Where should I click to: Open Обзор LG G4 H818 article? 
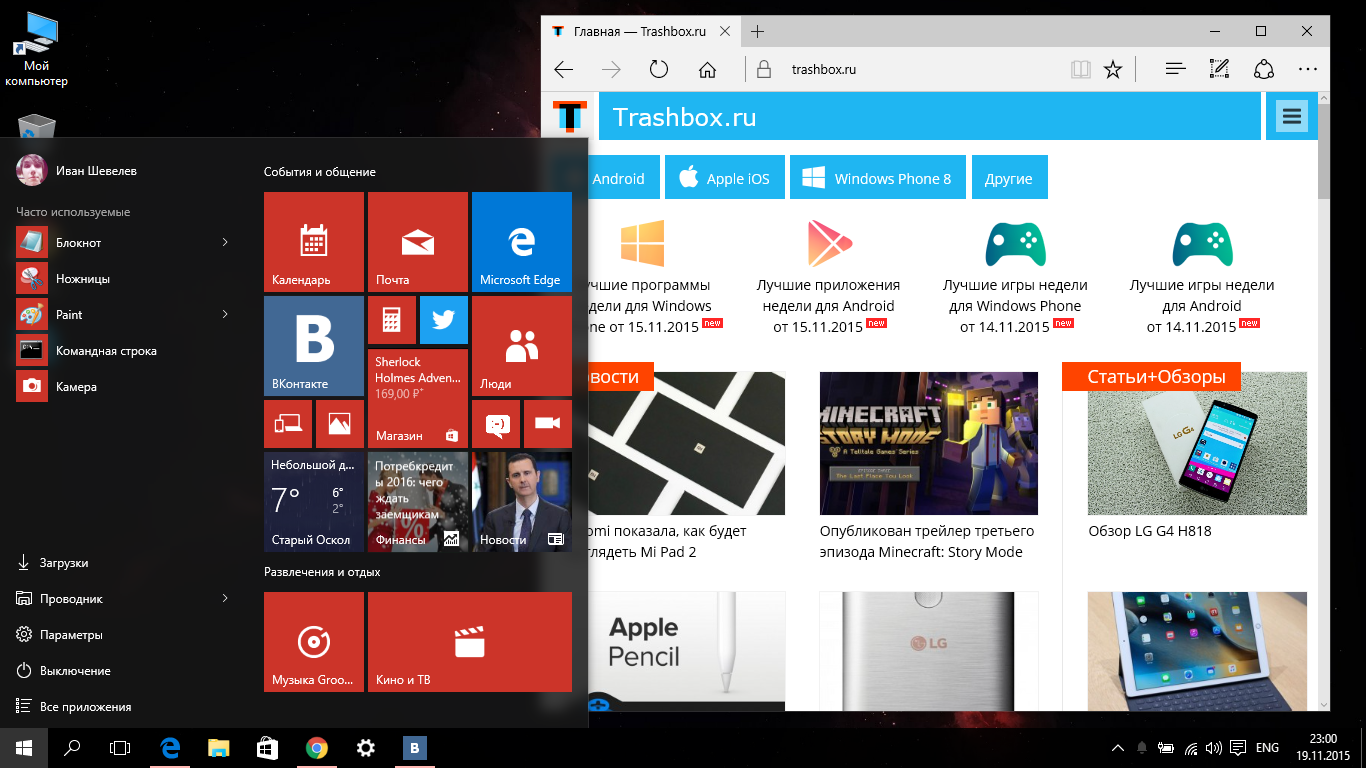(x=1150, y=531)
